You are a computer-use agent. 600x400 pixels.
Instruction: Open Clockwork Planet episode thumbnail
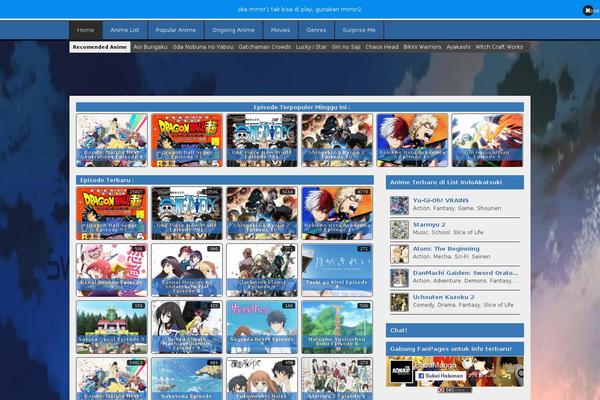click(x=262, y=270)
